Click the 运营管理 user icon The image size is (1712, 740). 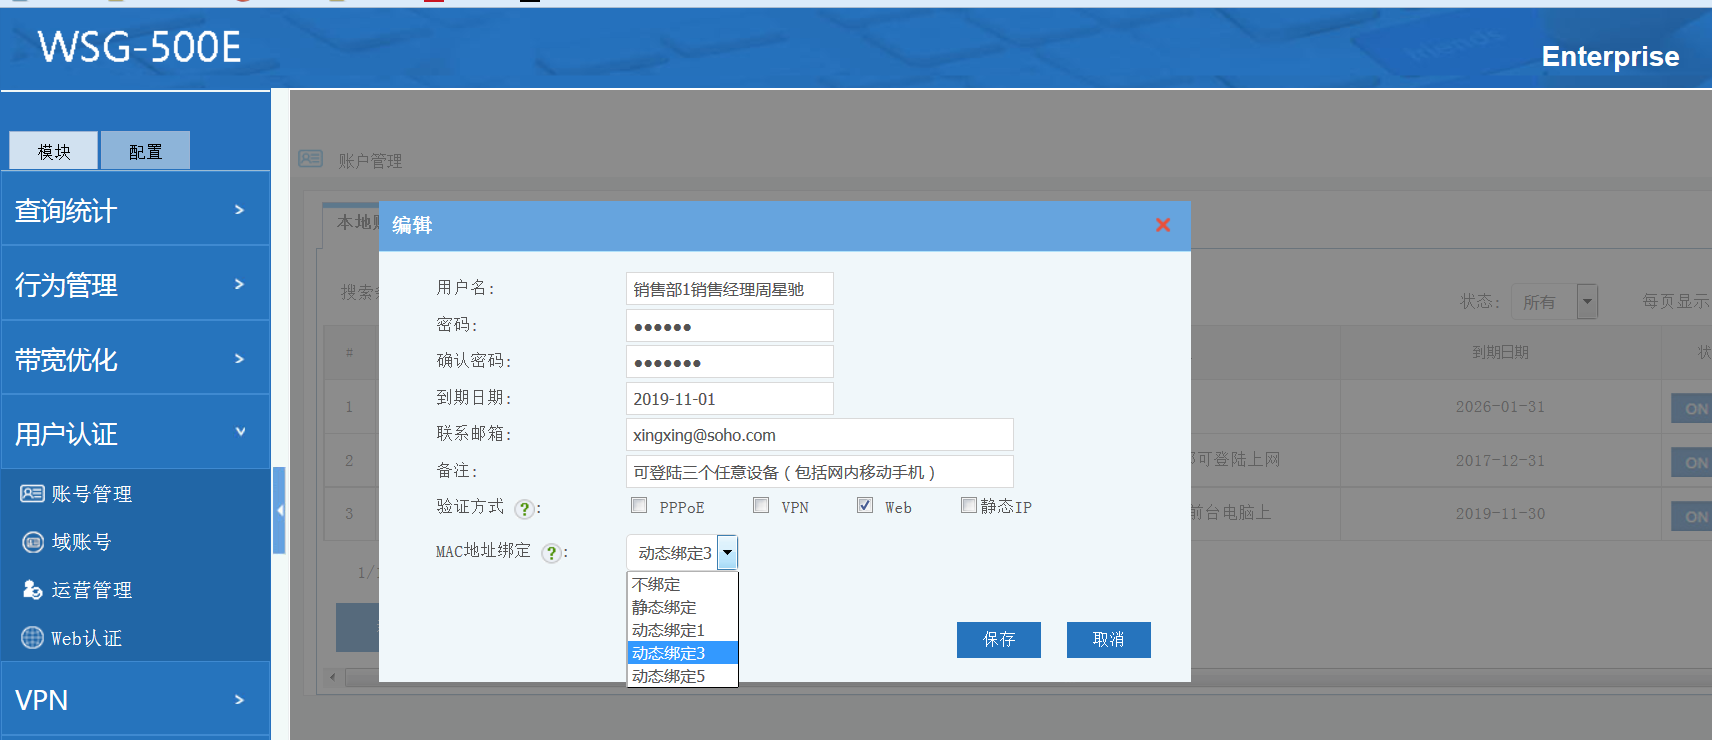click(x=32, y=590)
